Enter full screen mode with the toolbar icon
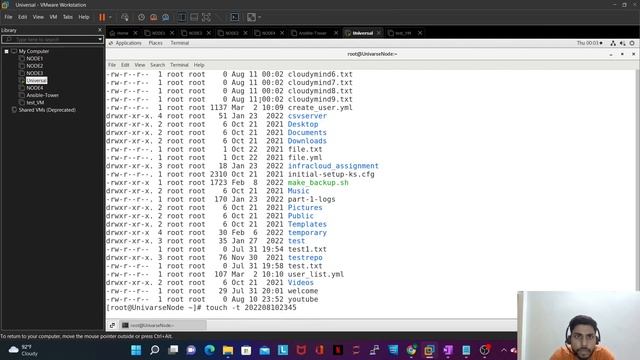 point(207,17)
